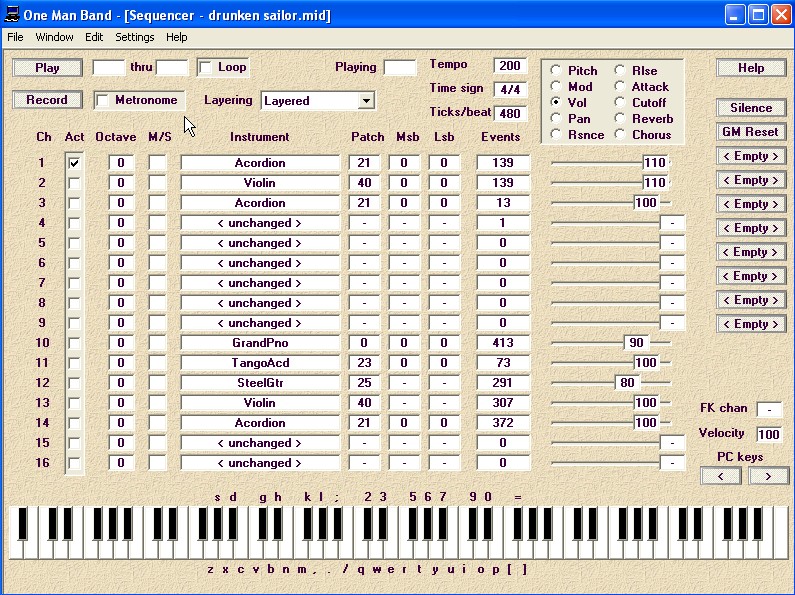
Task: Open the Help menu
Action: tap(176, 37)
